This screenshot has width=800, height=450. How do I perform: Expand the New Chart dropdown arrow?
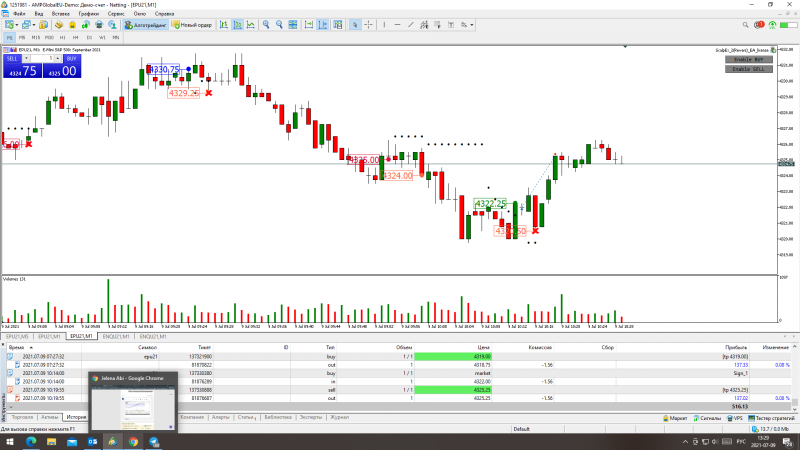tap(17, 24)
